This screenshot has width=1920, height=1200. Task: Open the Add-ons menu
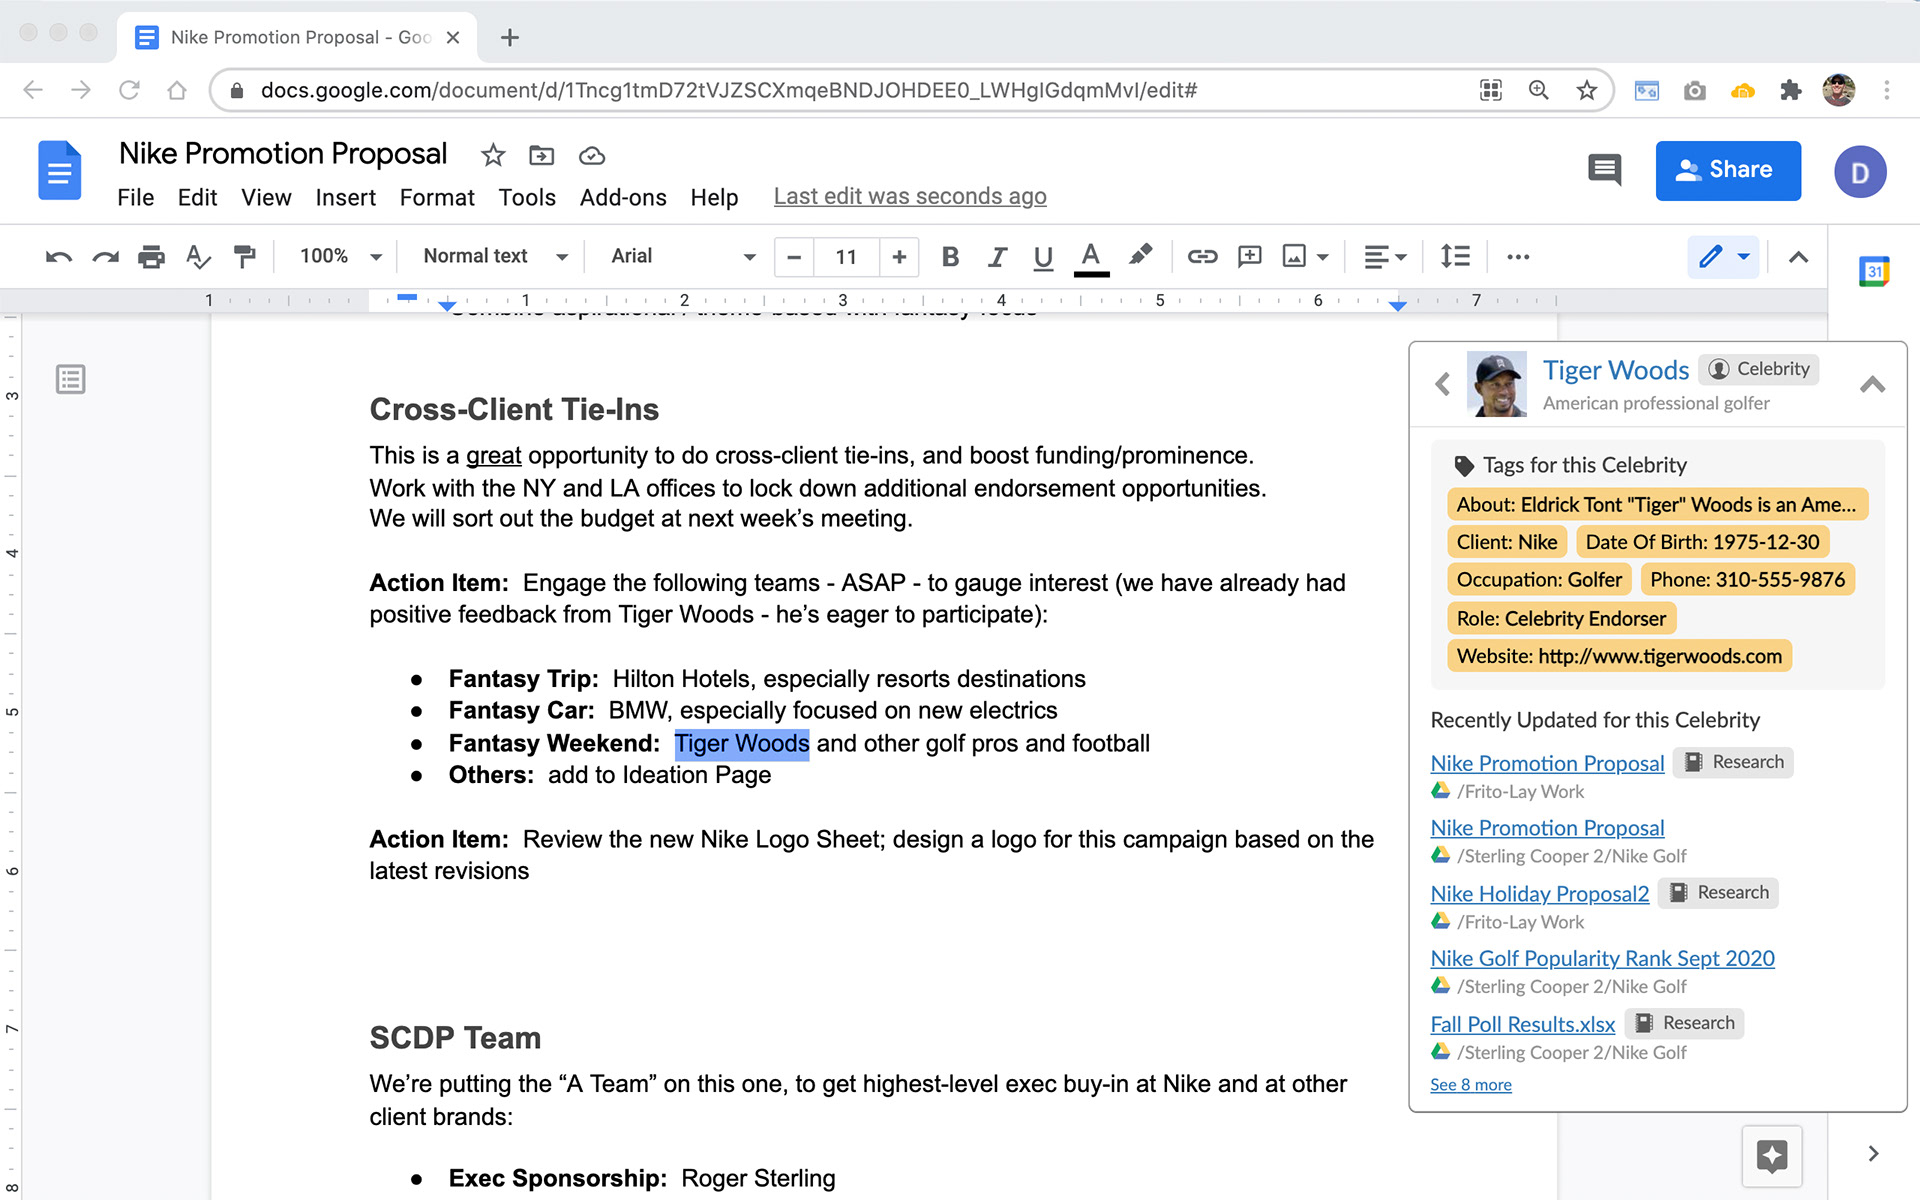tap(623, 197)
